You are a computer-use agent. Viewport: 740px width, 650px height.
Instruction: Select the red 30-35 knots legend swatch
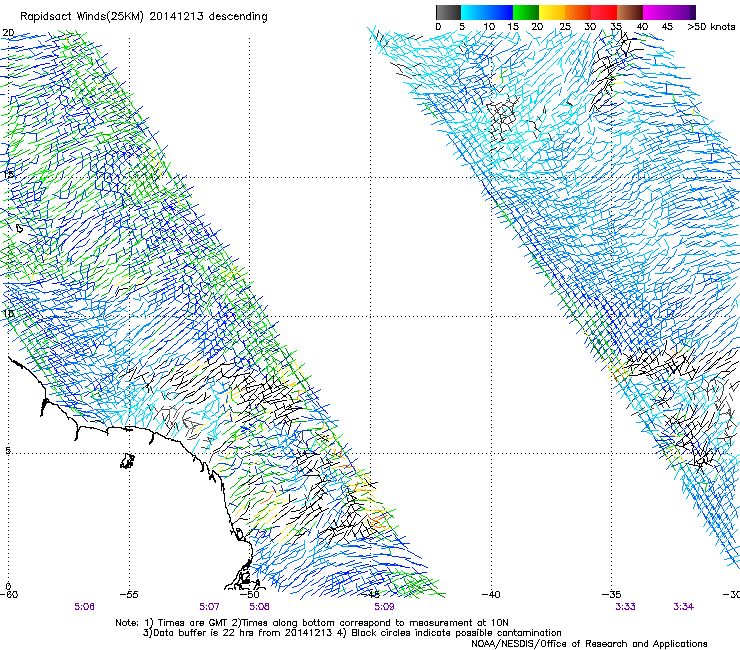[x=604, y=12]
